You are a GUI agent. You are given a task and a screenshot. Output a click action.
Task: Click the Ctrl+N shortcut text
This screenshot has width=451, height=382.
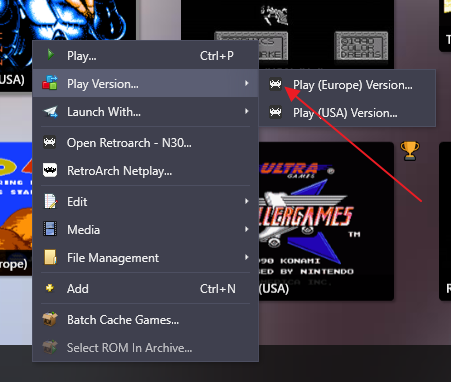click(x=218, y=289)
